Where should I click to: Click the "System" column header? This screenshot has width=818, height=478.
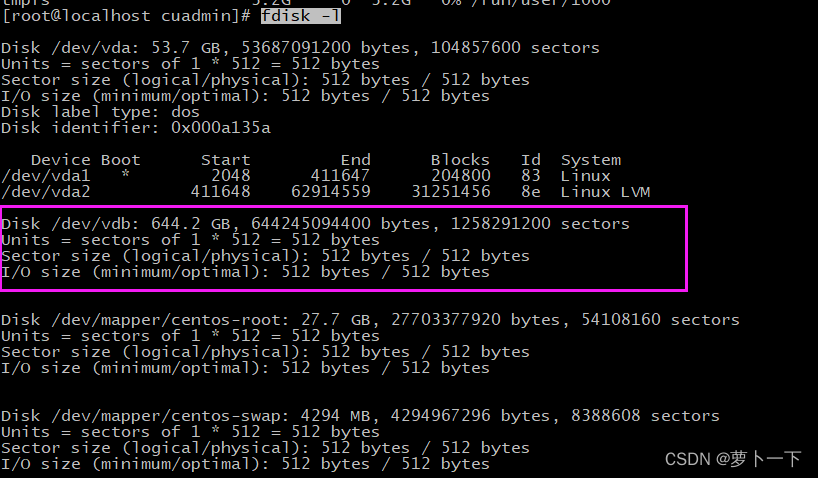point(591,160)
